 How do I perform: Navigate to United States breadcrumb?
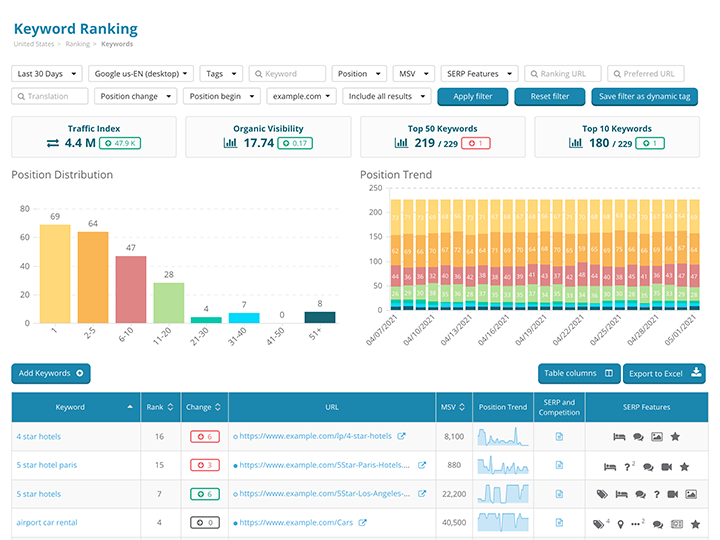coord(34,44)
